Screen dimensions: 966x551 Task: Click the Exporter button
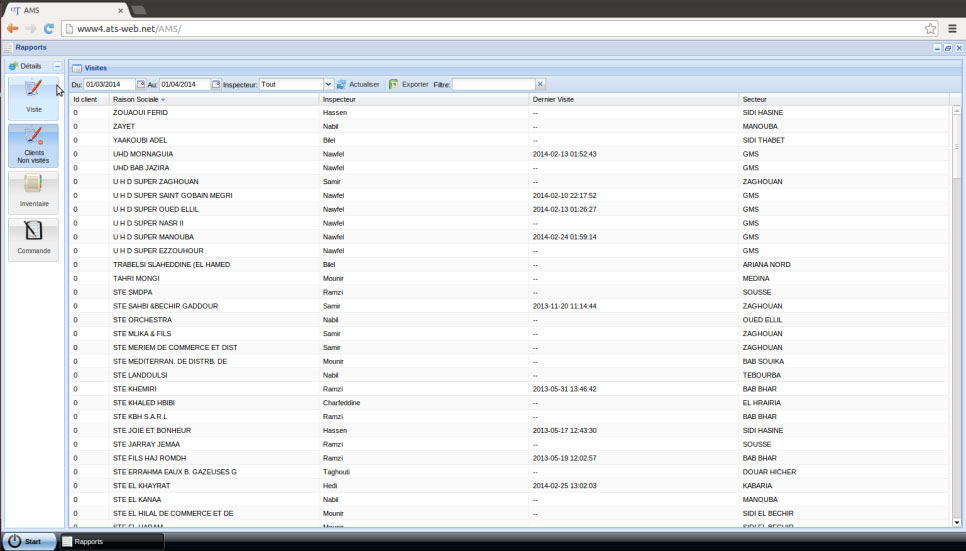[x=408, y=85]
